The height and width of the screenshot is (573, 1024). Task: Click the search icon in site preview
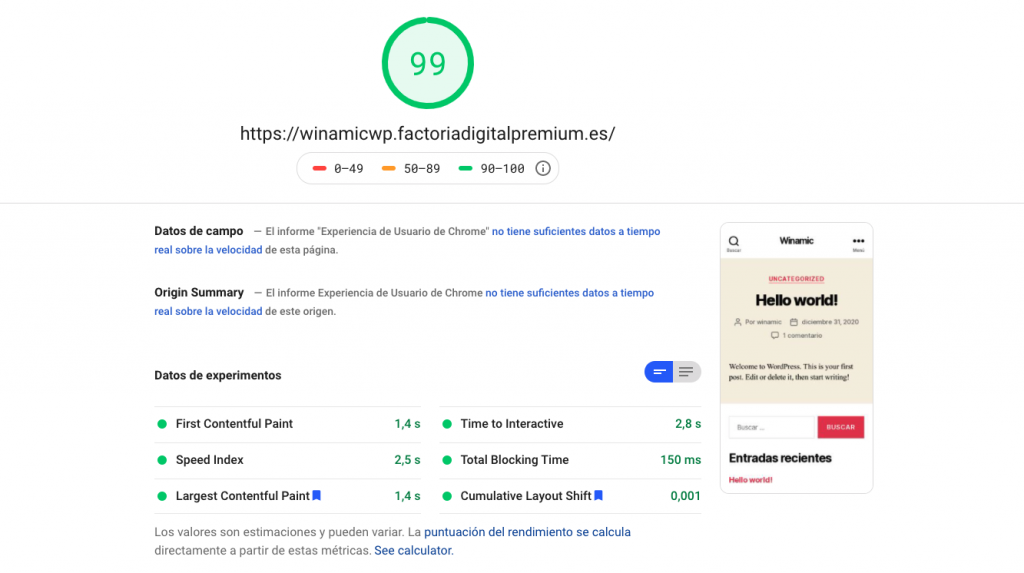pos(734,242)
